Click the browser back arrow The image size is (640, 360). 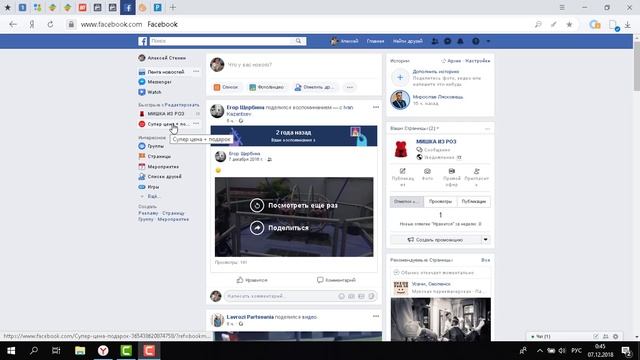coord(13,24)
